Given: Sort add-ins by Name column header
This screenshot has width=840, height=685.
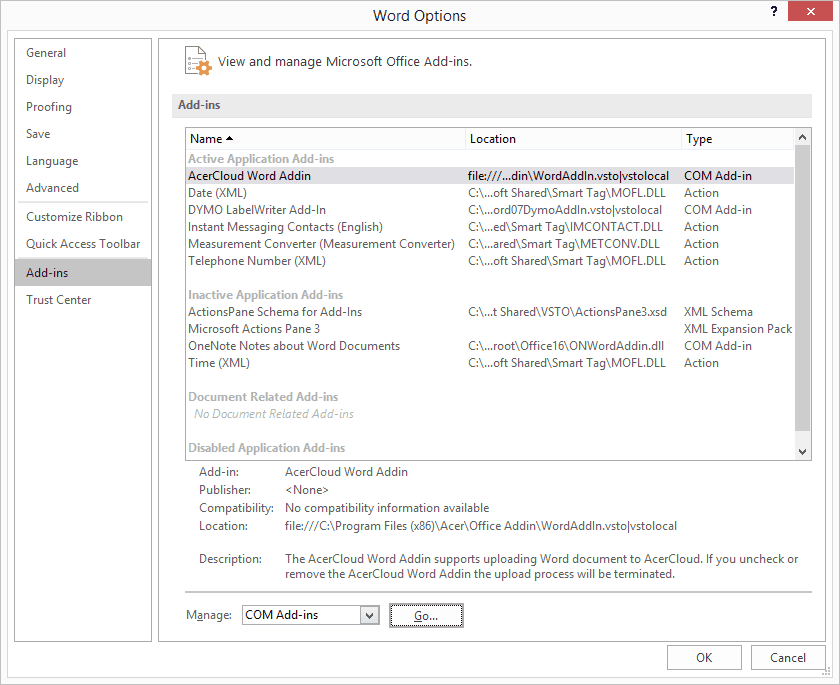Looking at the screenshot, I should point(326,139).
